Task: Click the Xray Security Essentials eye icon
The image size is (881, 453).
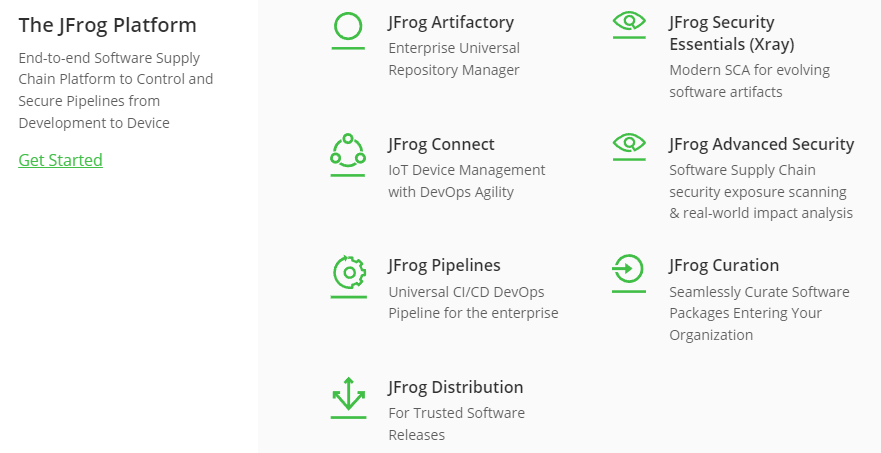Action: coord(629,25)
